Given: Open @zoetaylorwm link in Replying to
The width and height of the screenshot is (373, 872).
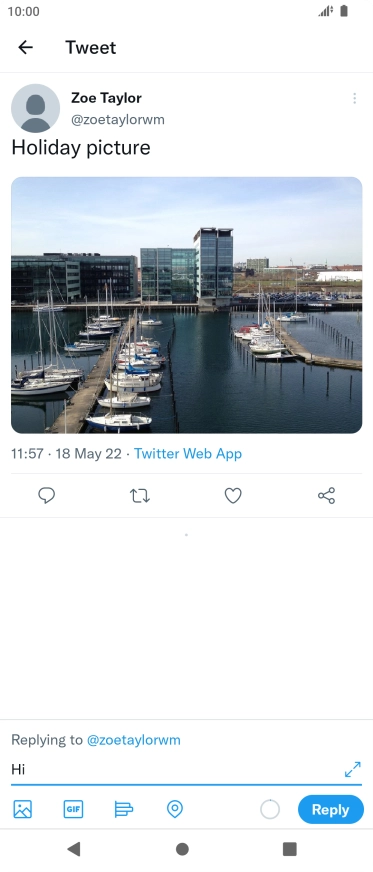Looking at the screenshot, I should pos(133,740).
